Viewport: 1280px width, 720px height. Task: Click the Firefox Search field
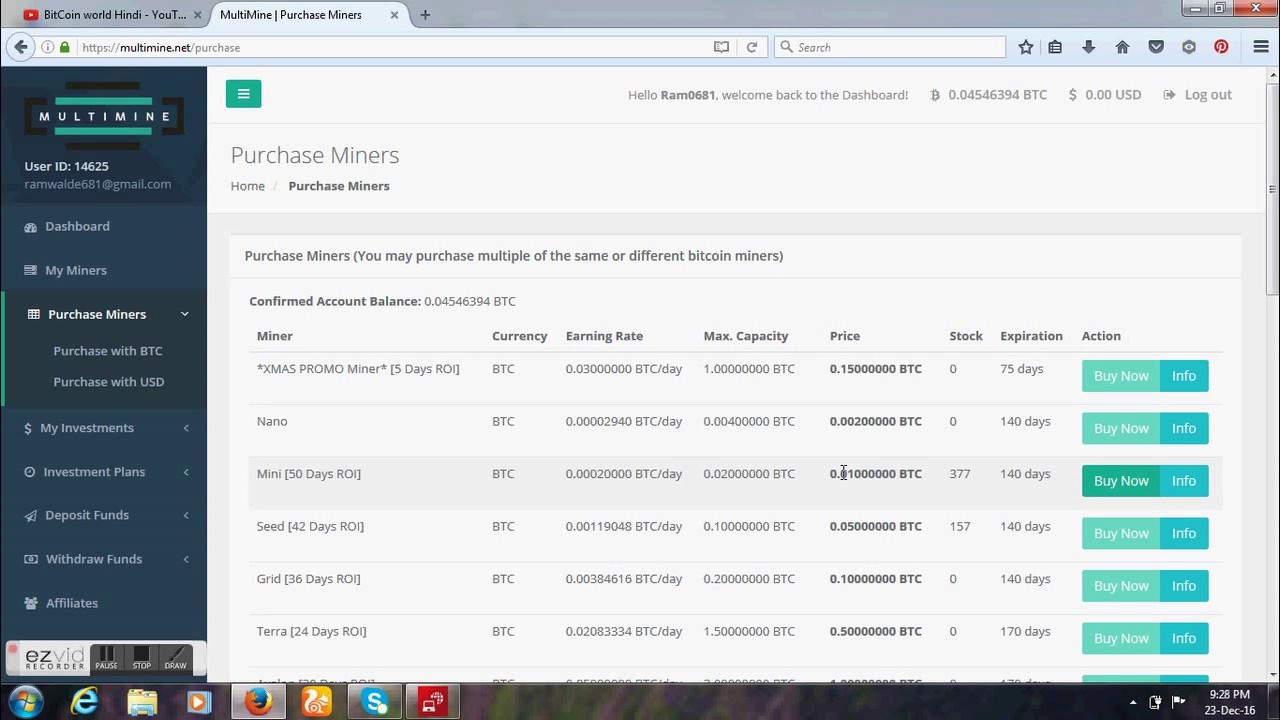click(890, 47)
